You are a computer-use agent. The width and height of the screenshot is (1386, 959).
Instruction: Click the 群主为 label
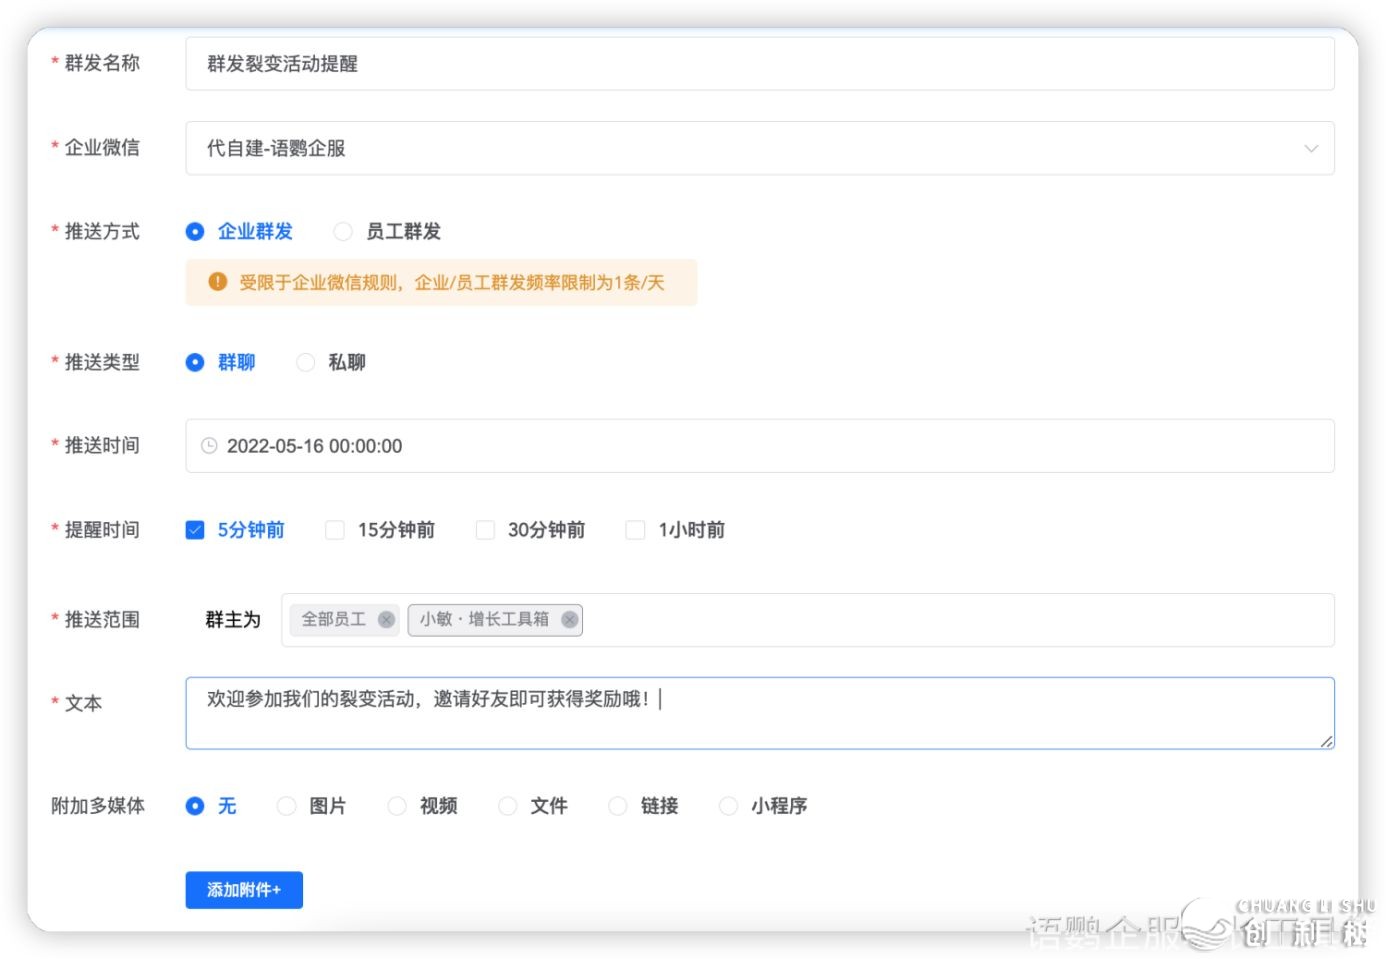pyautogui.click(x=233, y=620)
